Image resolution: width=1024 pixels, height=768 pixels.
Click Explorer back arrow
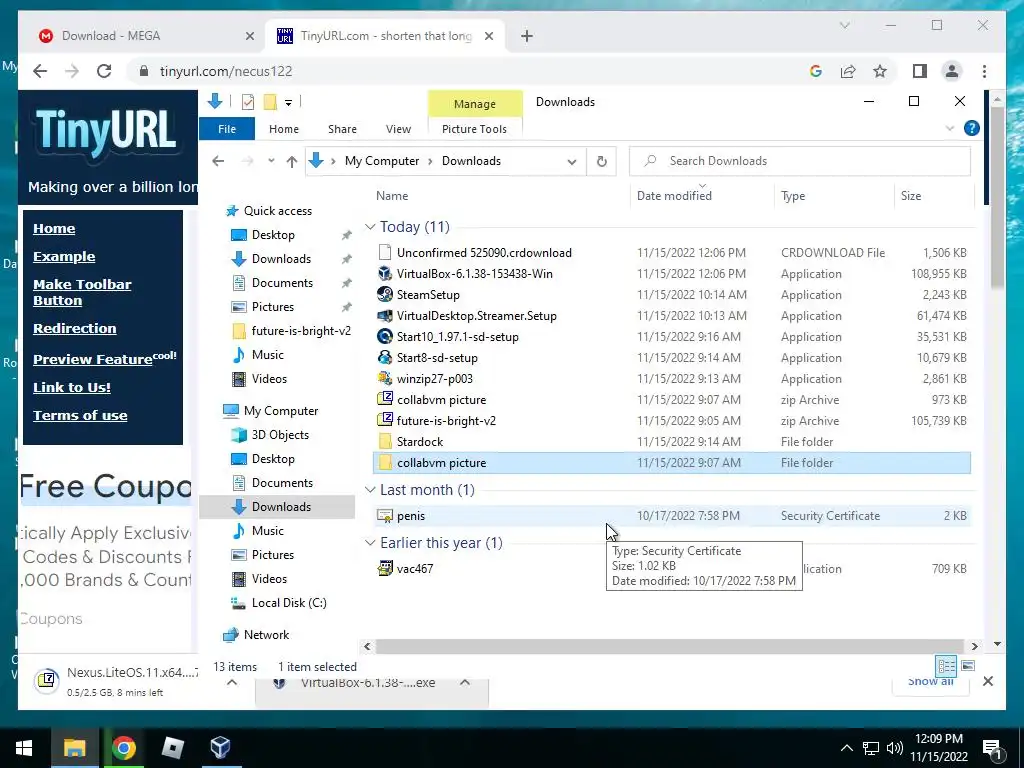pos(218,161)
